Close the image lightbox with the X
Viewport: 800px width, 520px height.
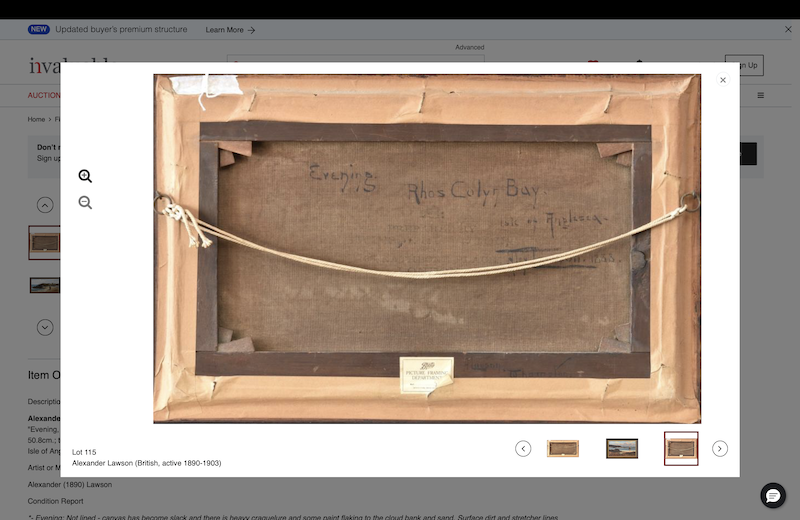click(x=723, y=80)
